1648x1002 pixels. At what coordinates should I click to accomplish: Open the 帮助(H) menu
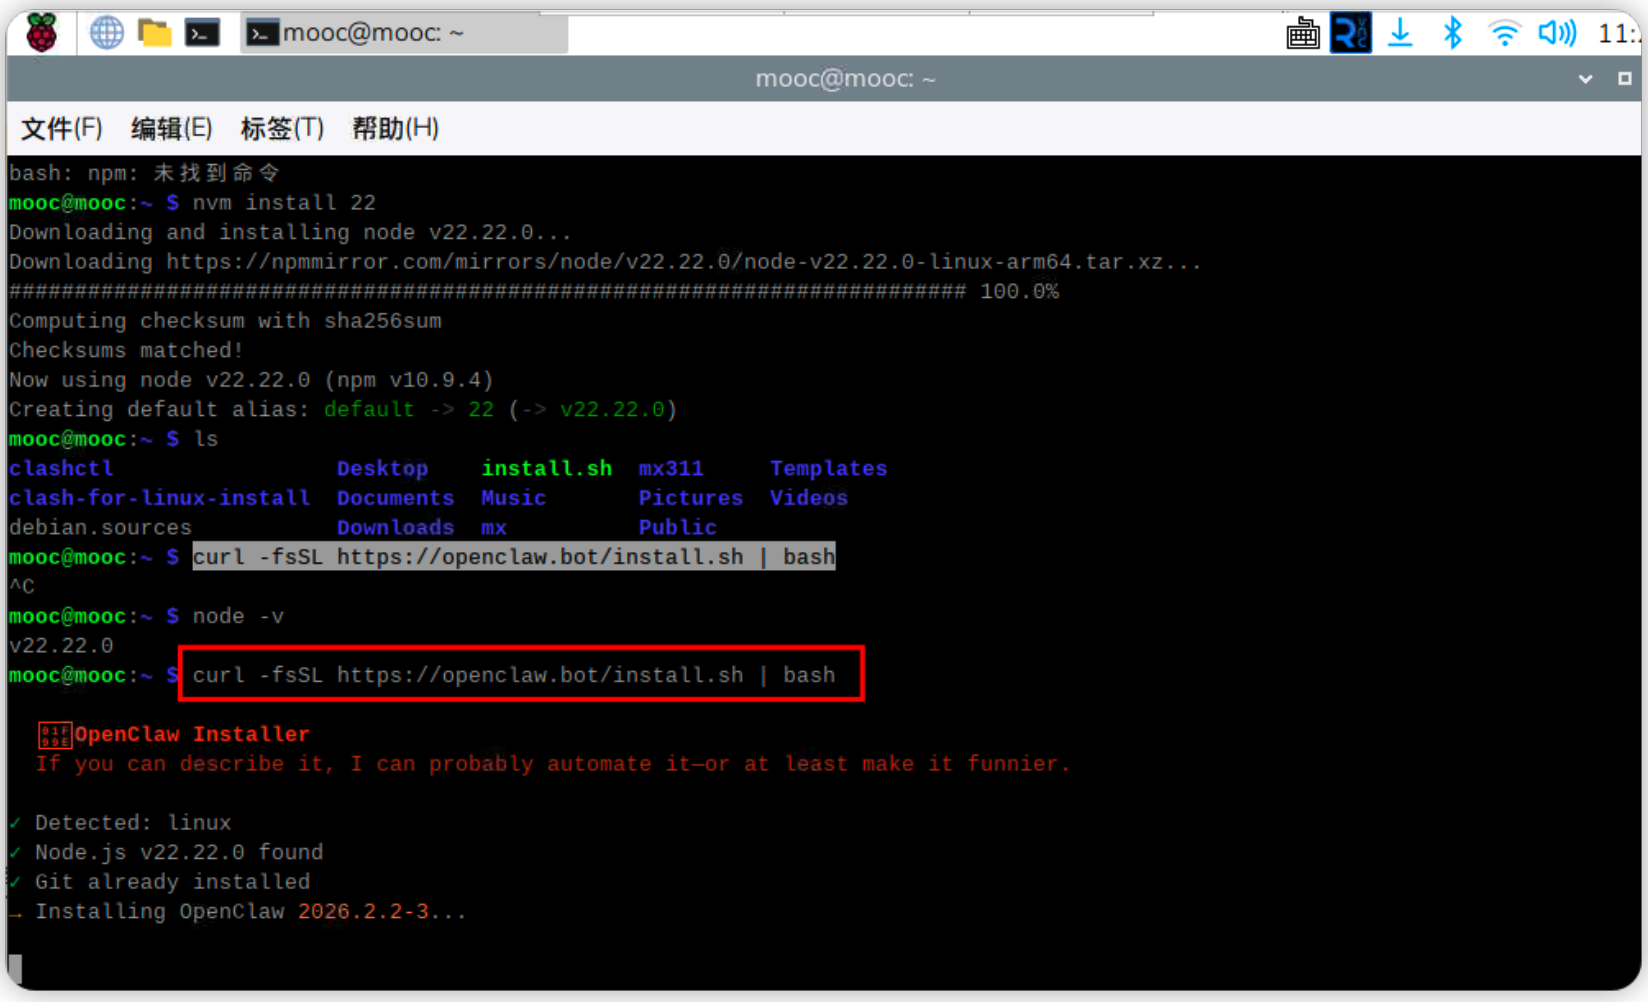pyautogui.click(x=395, y=128)
